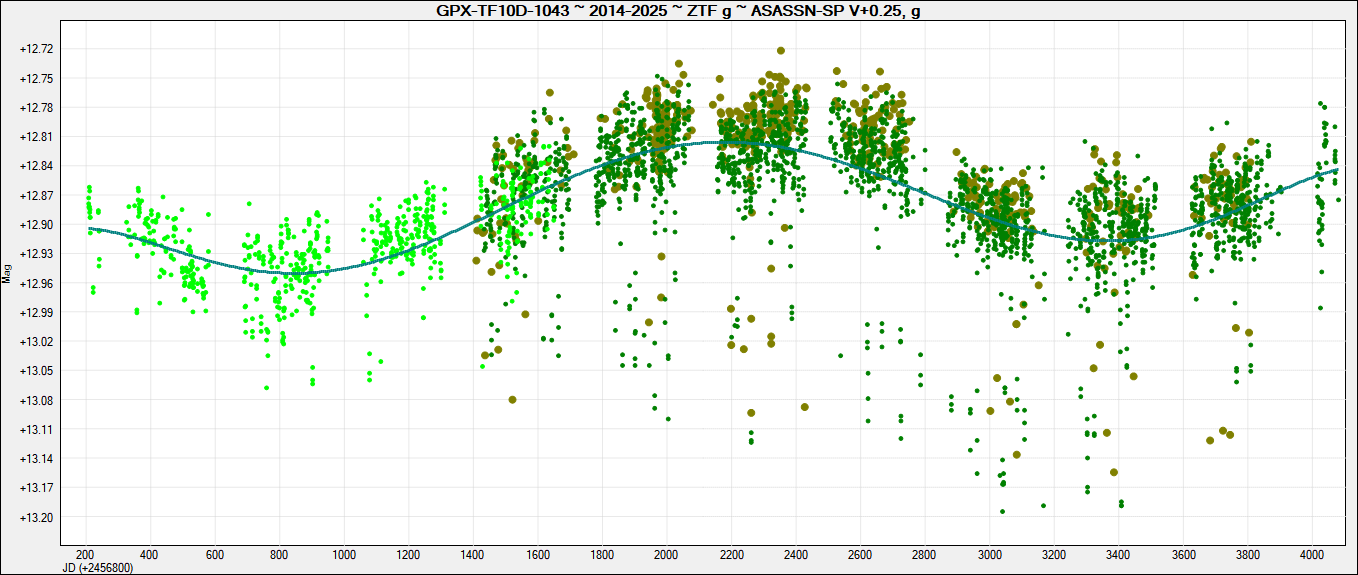The image size is (1358, 575).
Task: Click the 1000 tick on JD axis
Action: coord(343,554)
